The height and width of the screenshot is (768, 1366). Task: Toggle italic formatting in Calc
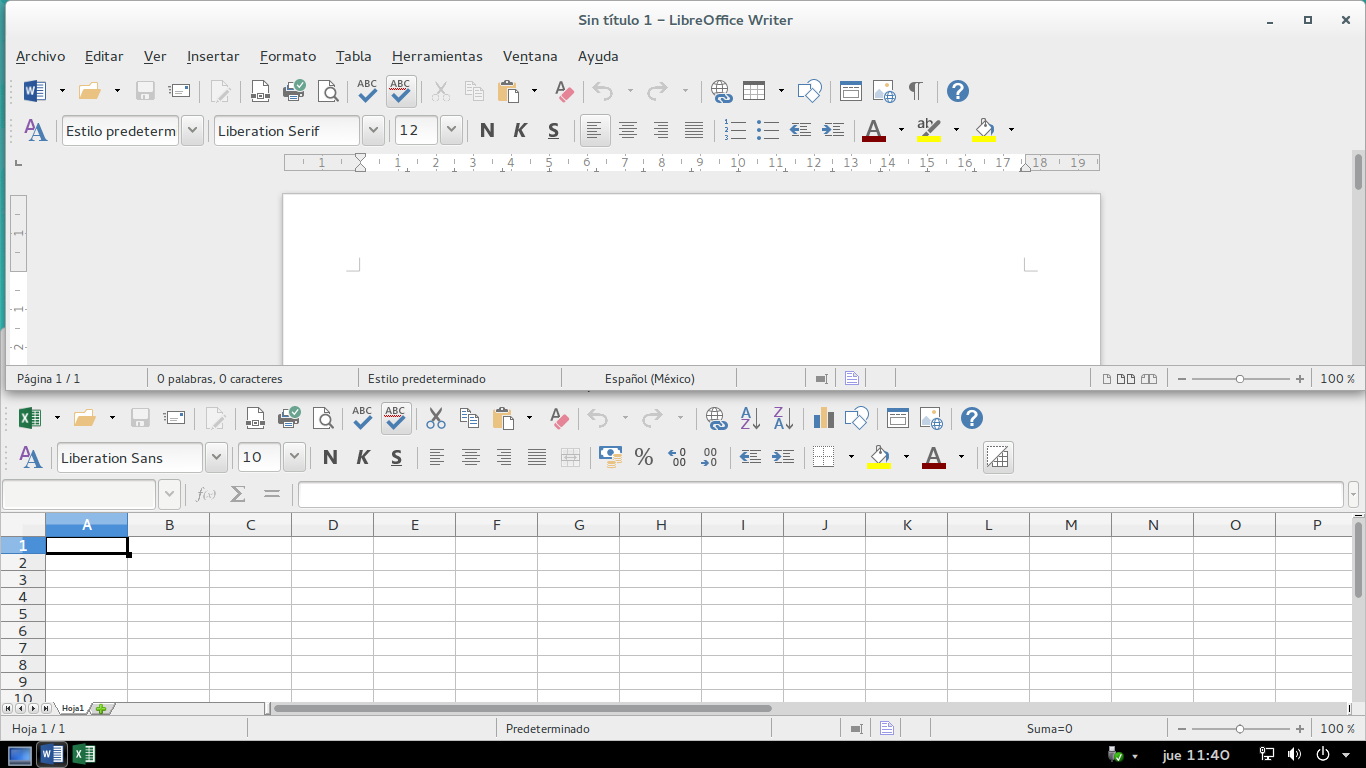point(362,457)
